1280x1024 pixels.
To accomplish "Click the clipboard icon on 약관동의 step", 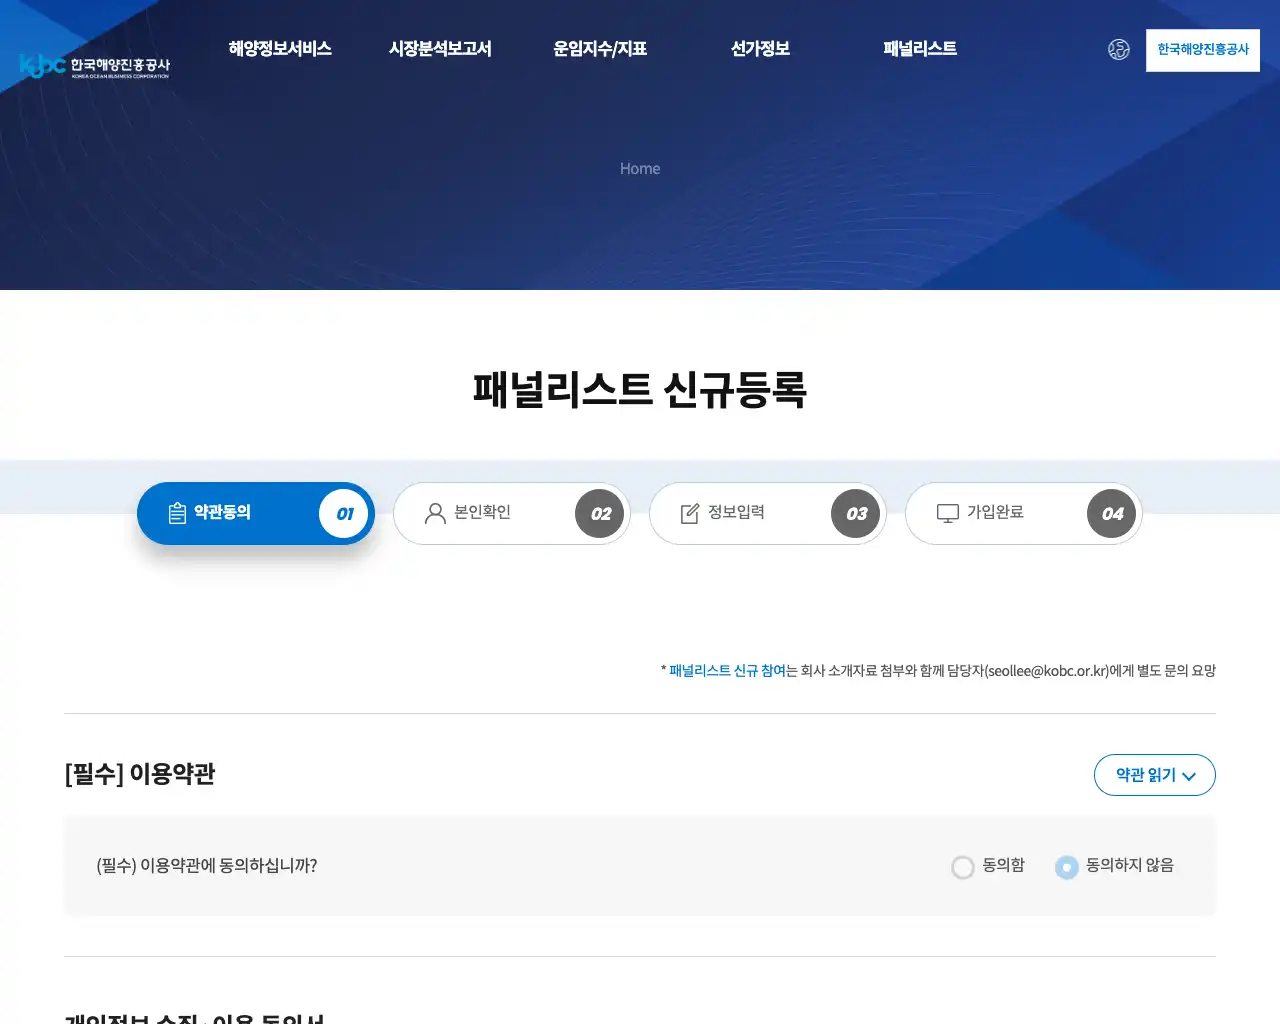I will 177,513.
